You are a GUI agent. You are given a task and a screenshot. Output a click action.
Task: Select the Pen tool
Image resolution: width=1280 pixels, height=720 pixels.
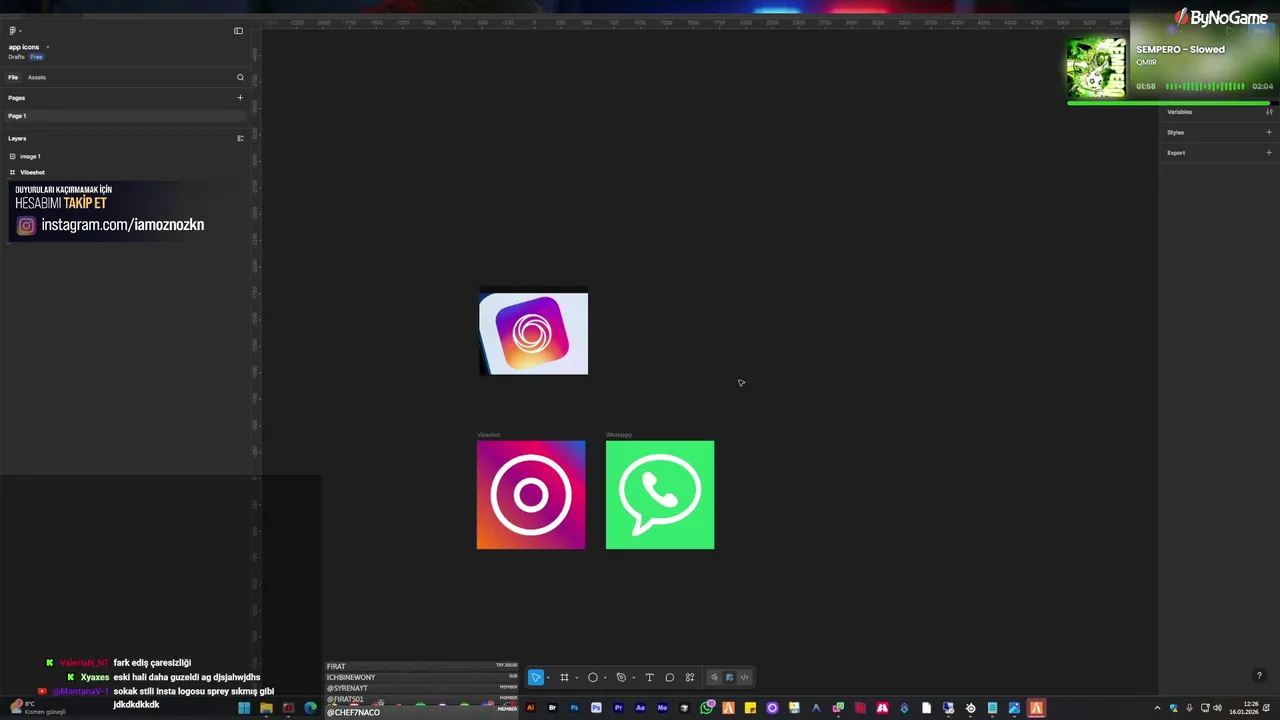[621, 677]
